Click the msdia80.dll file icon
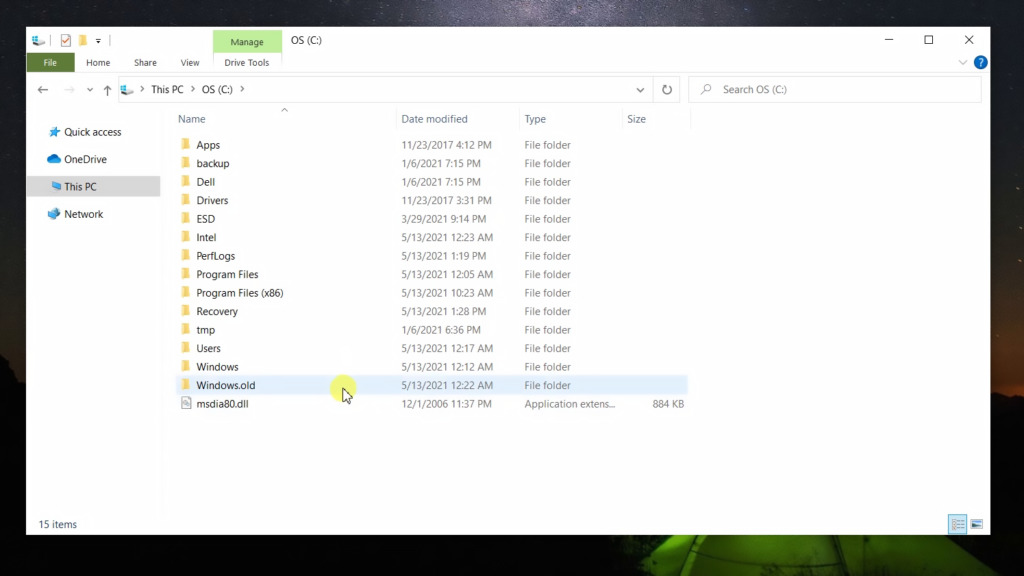 186,403
